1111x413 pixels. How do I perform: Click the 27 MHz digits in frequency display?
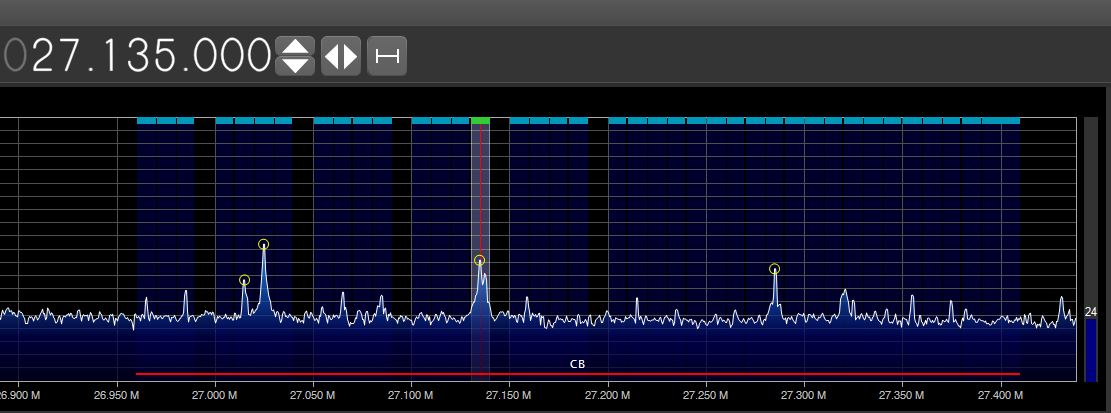(54, 55)
